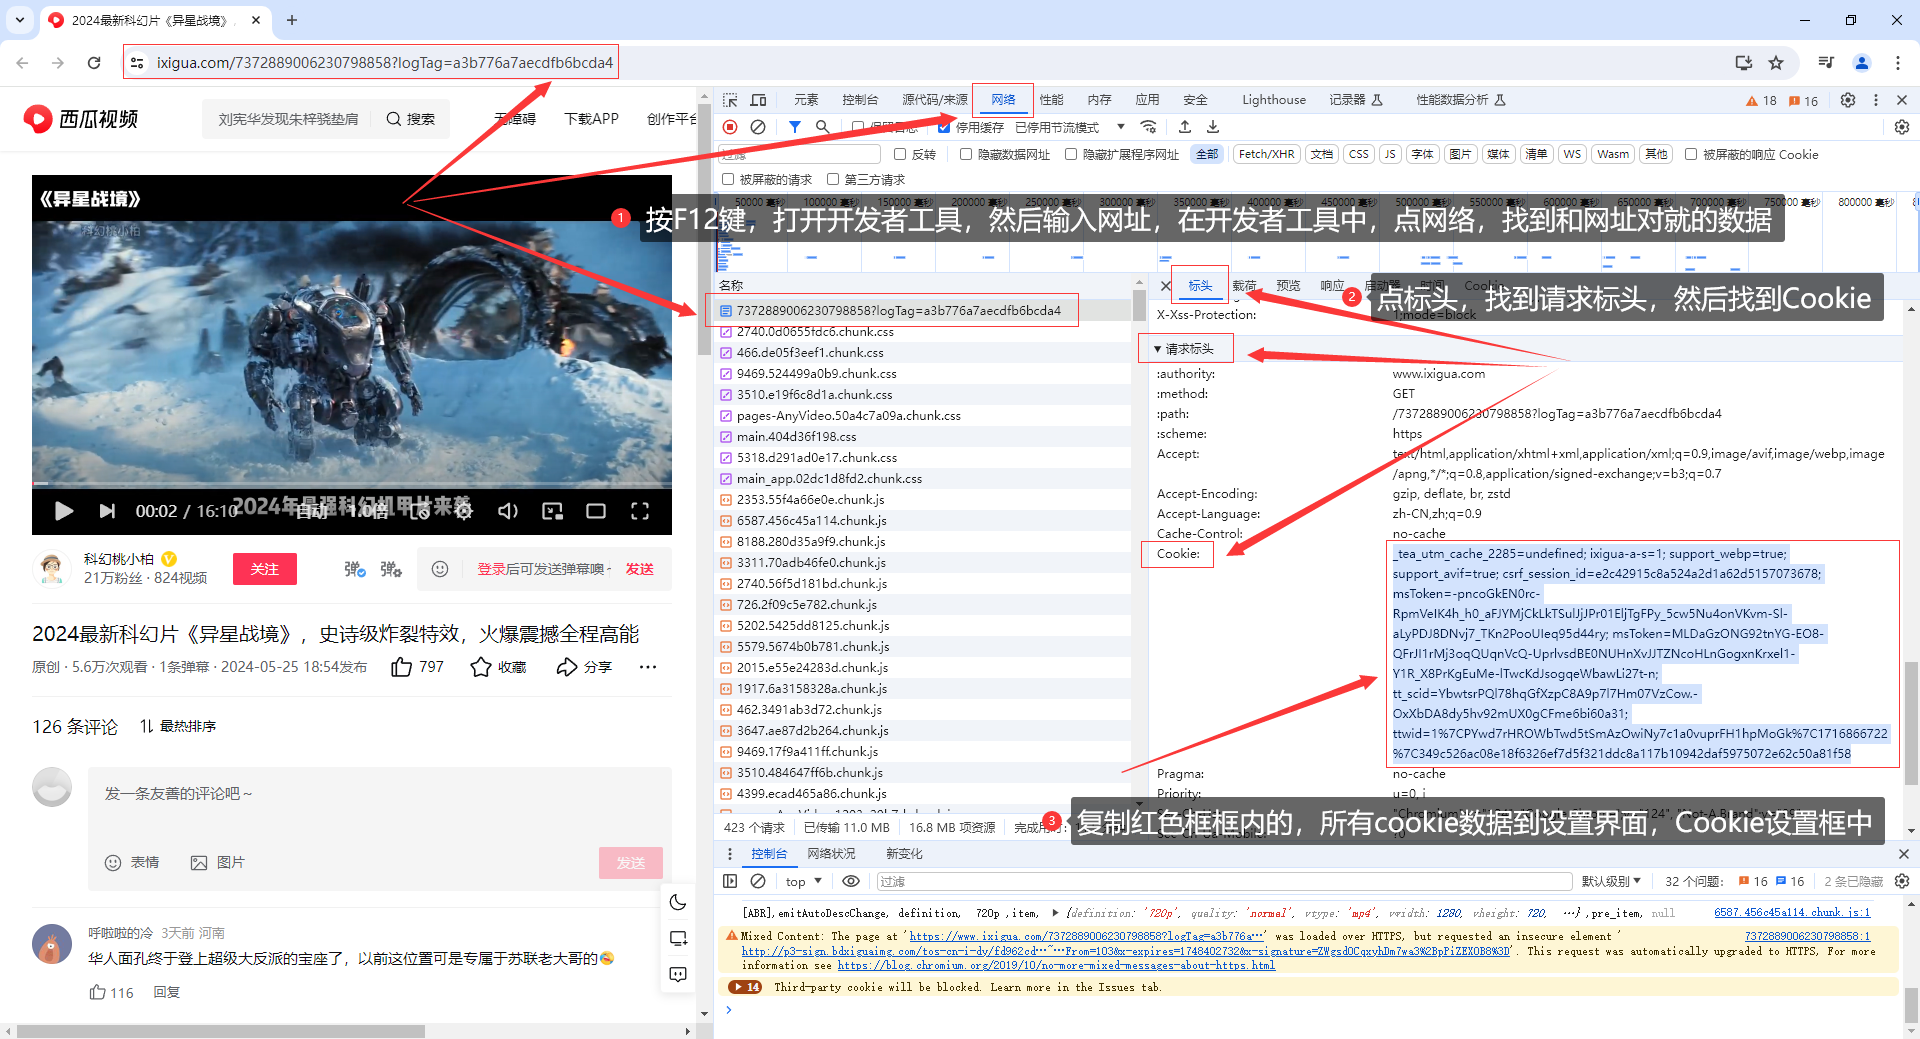This screenshot has height=1039, width=1920.
Task: Show the console sidebar icon
Action: (730, 881)
